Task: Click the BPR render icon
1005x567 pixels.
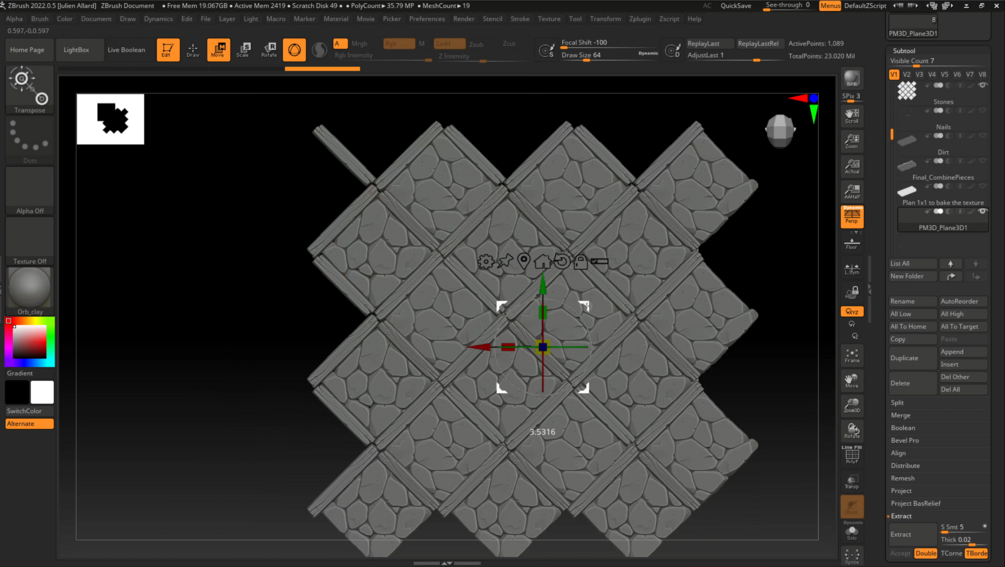Action: tap(852, 79)
